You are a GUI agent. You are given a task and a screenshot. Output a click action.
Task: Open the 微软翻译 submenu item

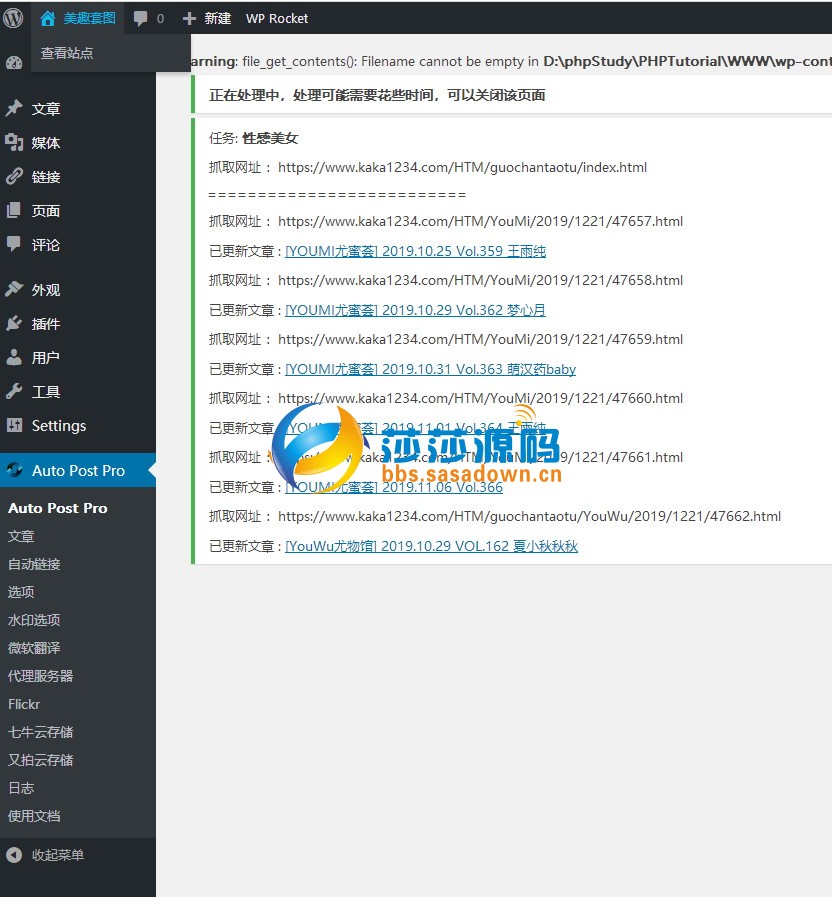[34, 648]
